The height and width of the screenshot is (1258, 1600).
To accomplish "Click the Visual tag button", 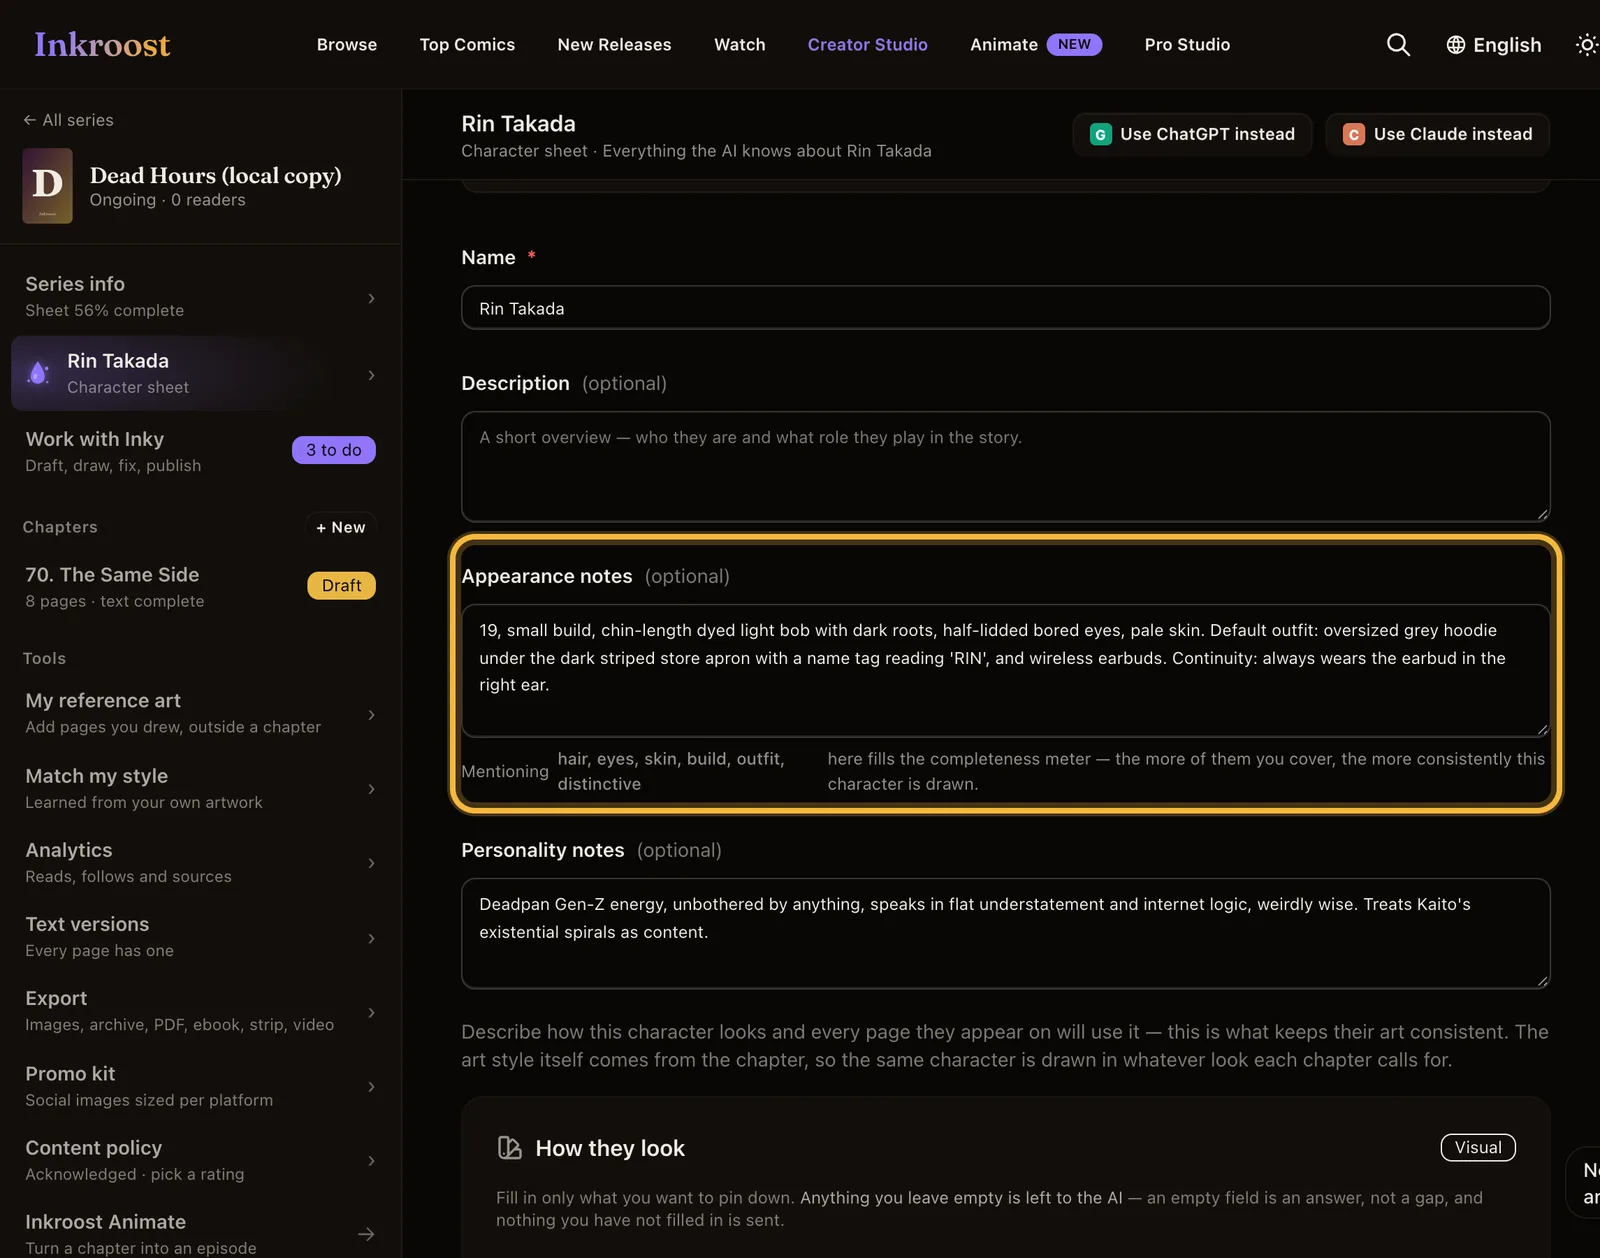I will coord(1478,1148).
